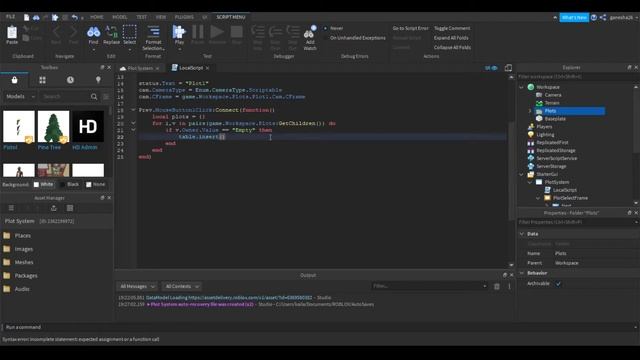Click the Select dashed-box tool
The height and width of the screenshot is (360, 640).
point(129,32)
